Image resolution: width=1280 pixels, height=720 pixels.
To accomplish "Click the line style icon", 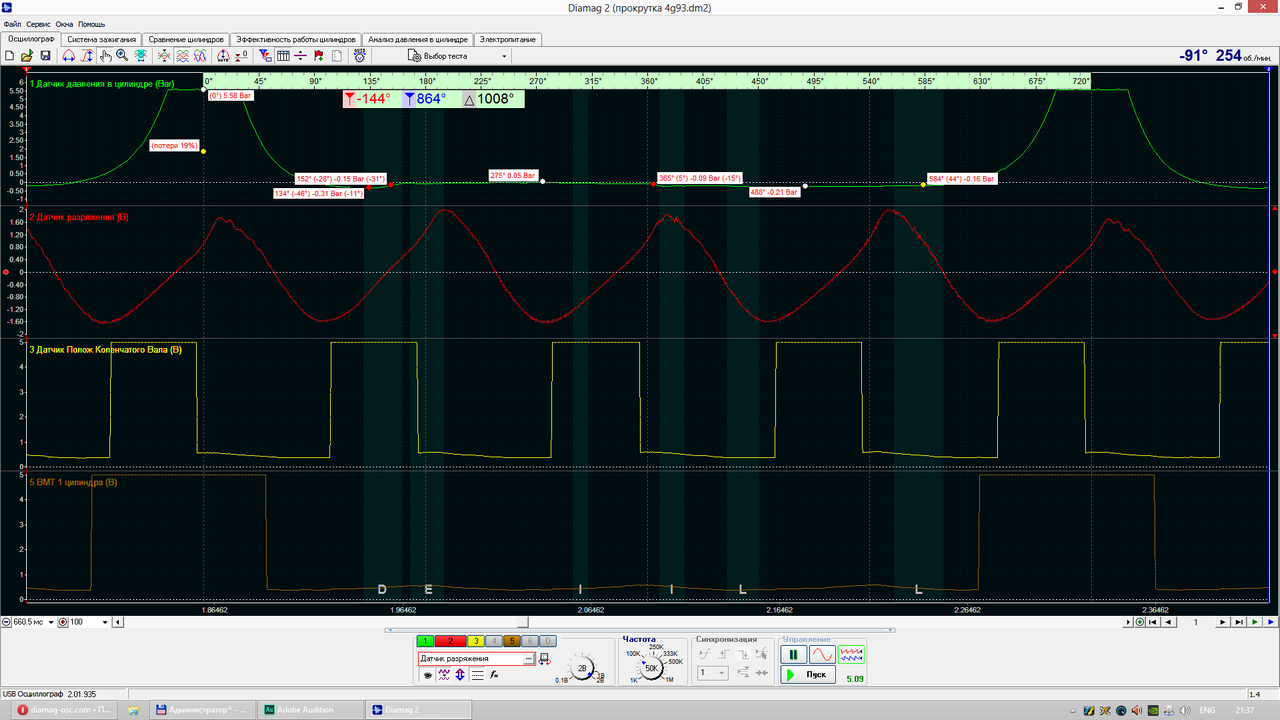I will (477, 675).
